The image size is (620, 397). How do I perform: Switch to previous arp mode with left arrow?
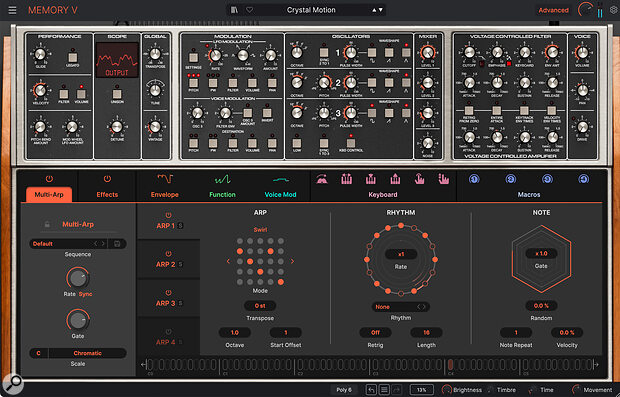click(x=228, y=261)
